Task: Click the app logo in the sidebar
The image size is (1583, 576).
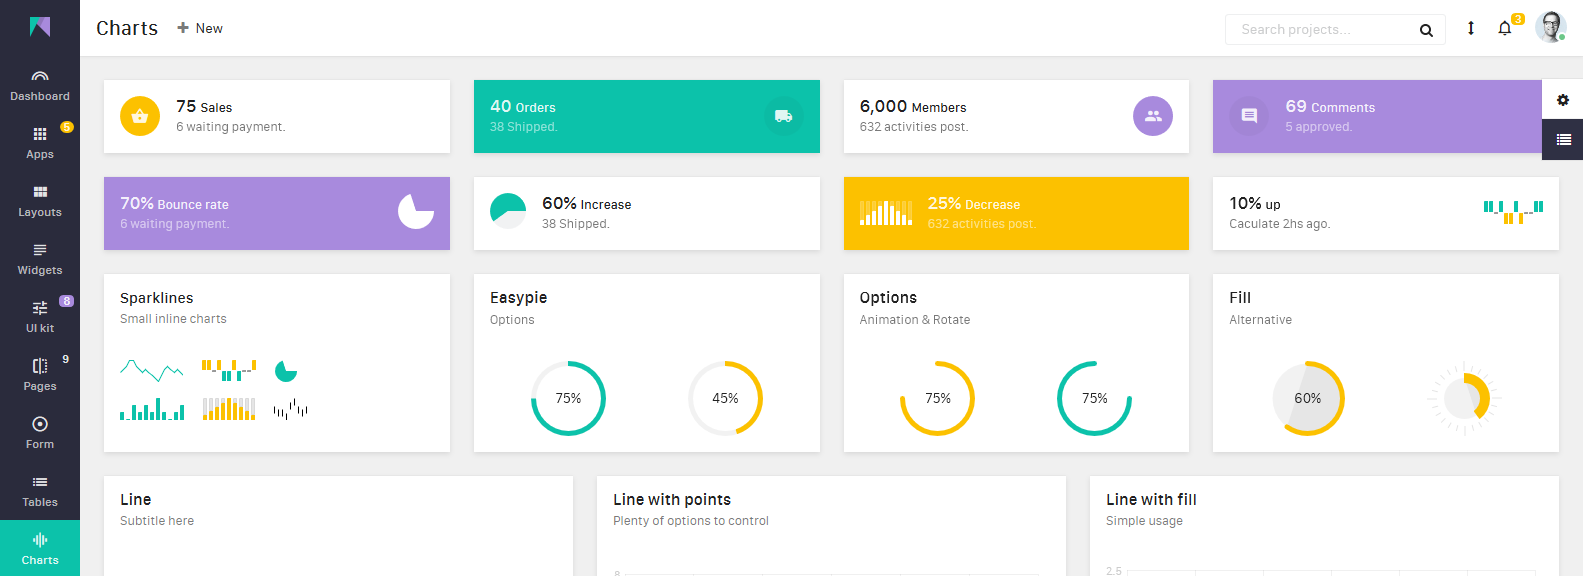Action: 40,27
